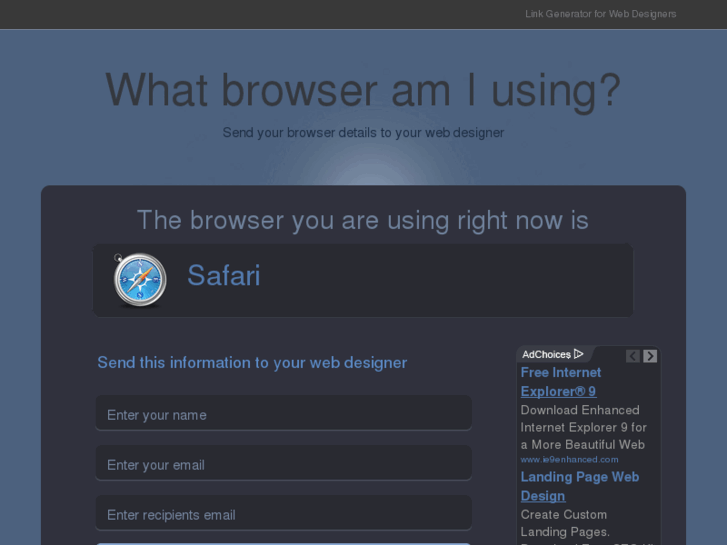Open Link Generator for Web Designers link
This screenshot has height=545, width=727.
(x=600, y=14)
